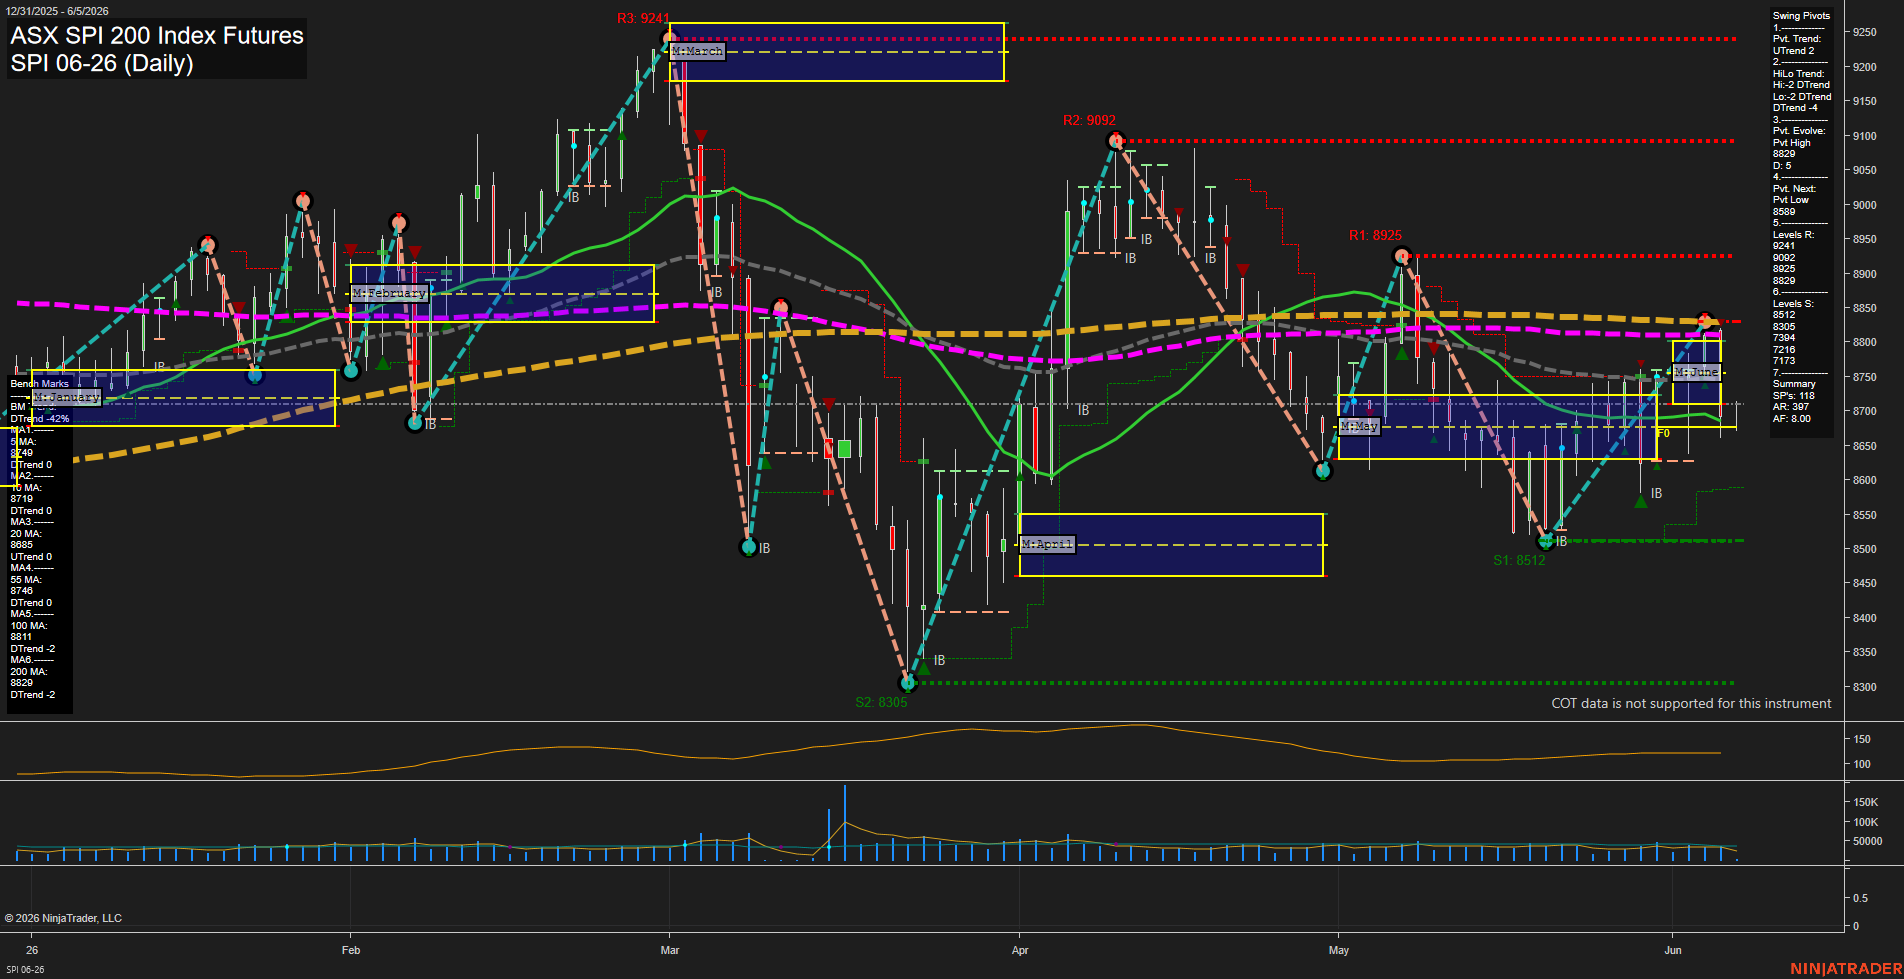Screen dimensions: 1904x979
Task: Click the swing low pivot marker at S1 8512
Action: click(1546, 541)
